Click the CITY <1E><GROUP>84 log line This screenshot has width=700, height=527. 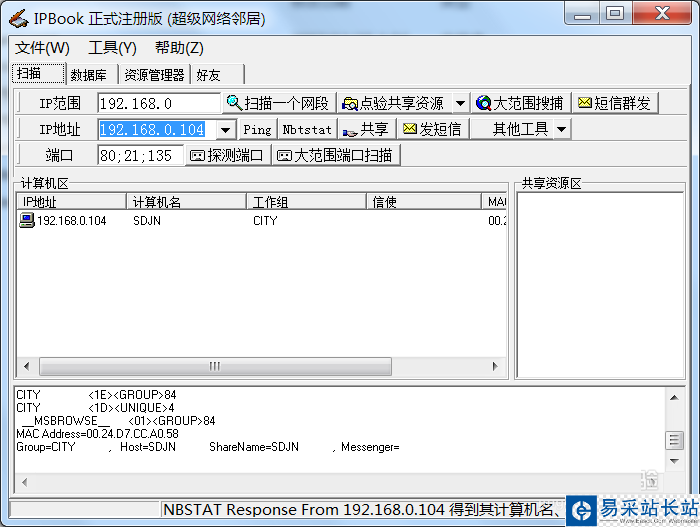tap(96, 395)
